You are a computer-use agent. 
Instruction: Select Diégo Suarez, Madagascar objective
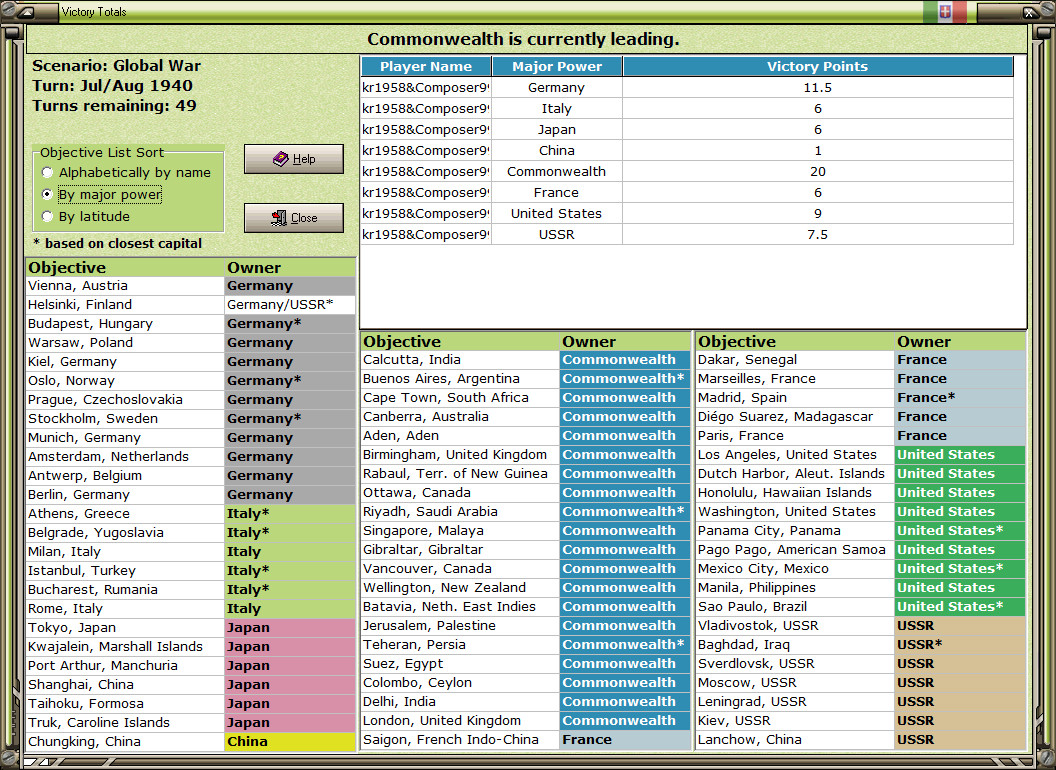pyautogui.click(x=795, y=416)
